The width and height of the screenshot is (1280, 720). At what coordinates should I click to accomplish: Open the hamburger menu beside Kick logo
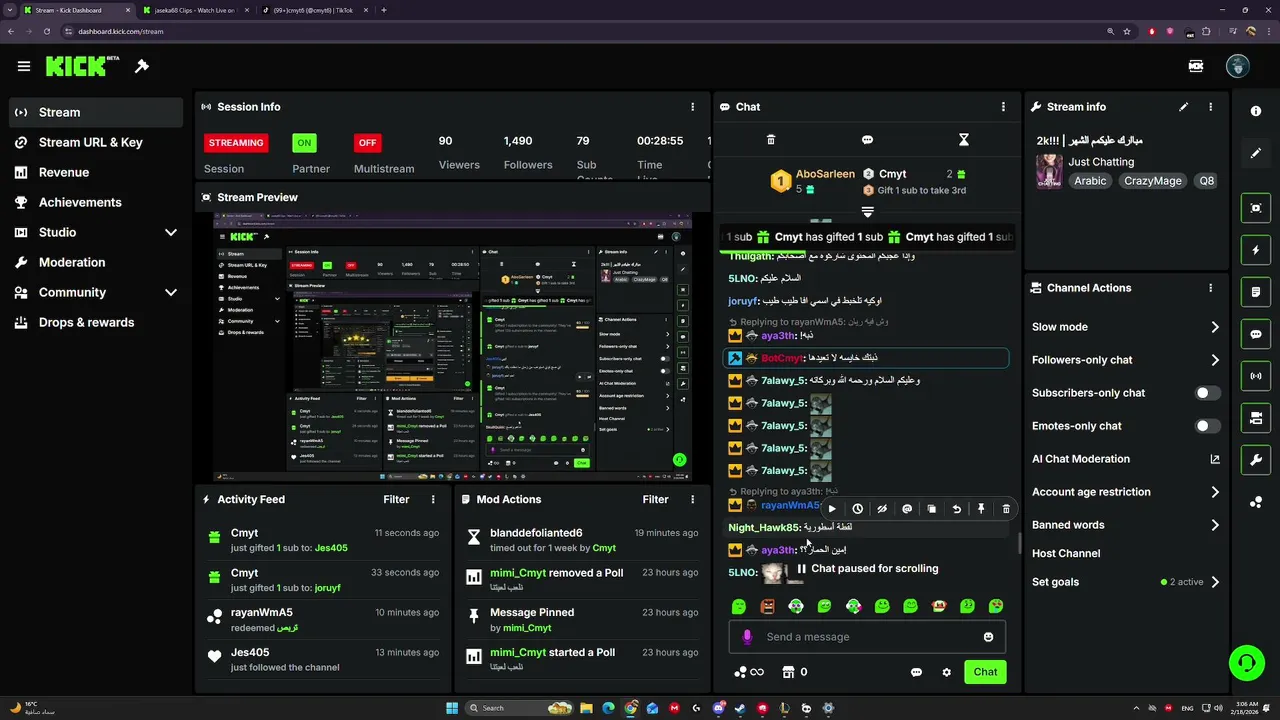(x=24, y=66)
